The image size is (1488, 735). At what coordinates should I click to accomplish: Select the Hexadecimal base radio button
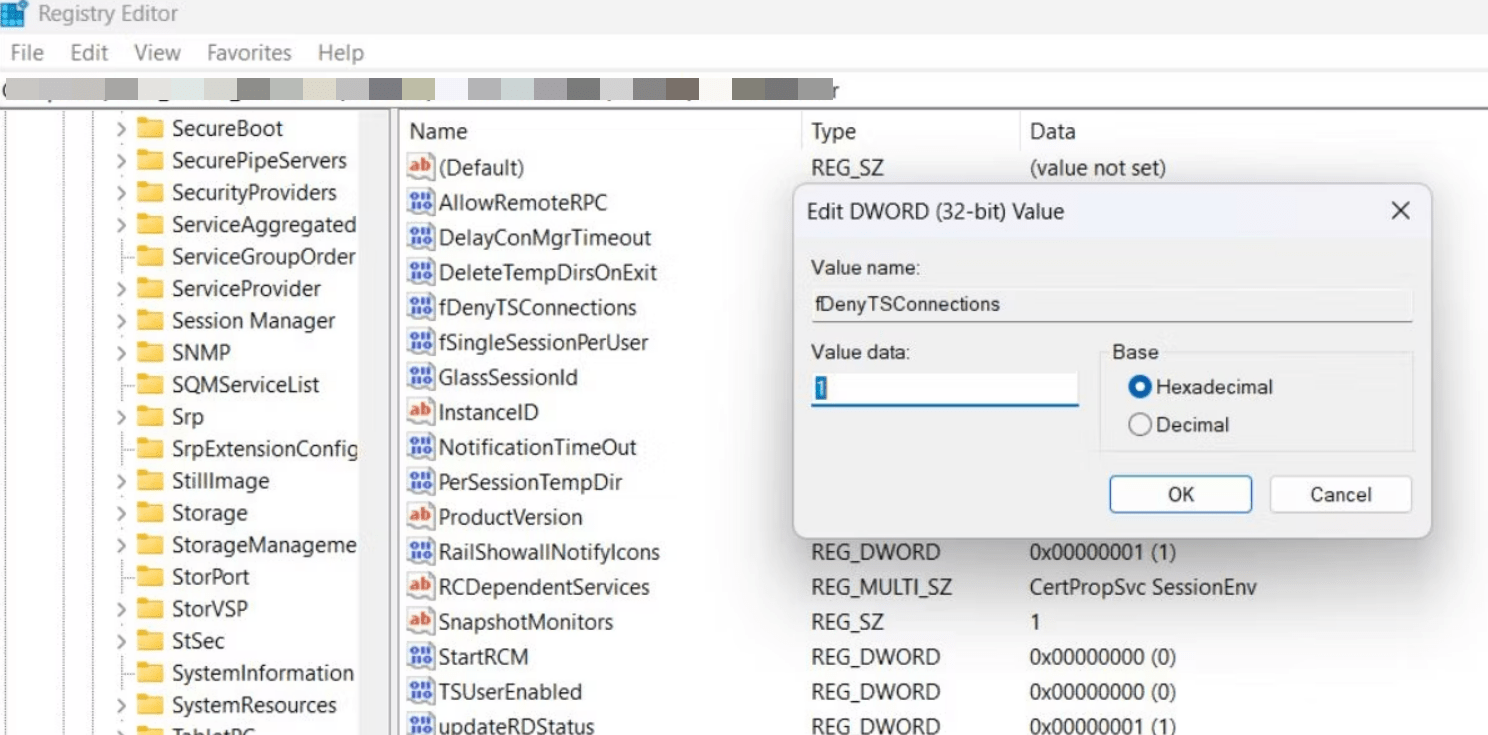pos(1139,387)
